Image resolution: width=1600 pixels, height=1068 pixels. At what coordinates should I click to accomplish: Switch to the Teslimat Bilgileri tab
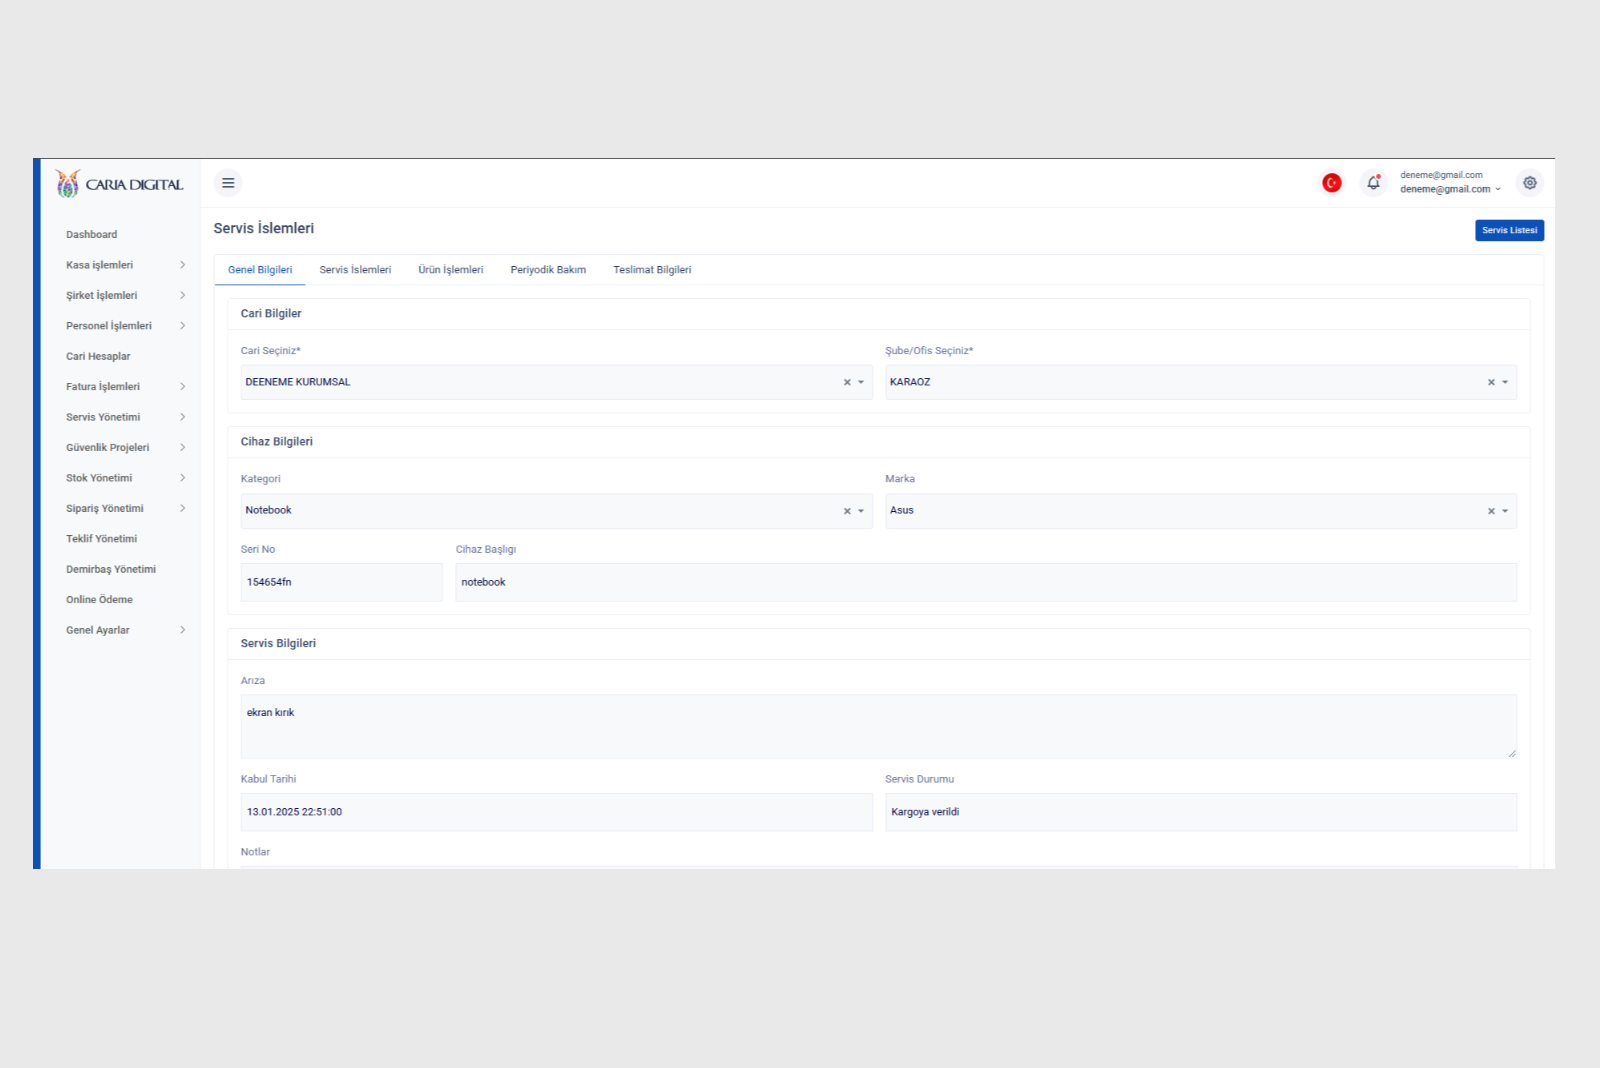tap(652, 270)
